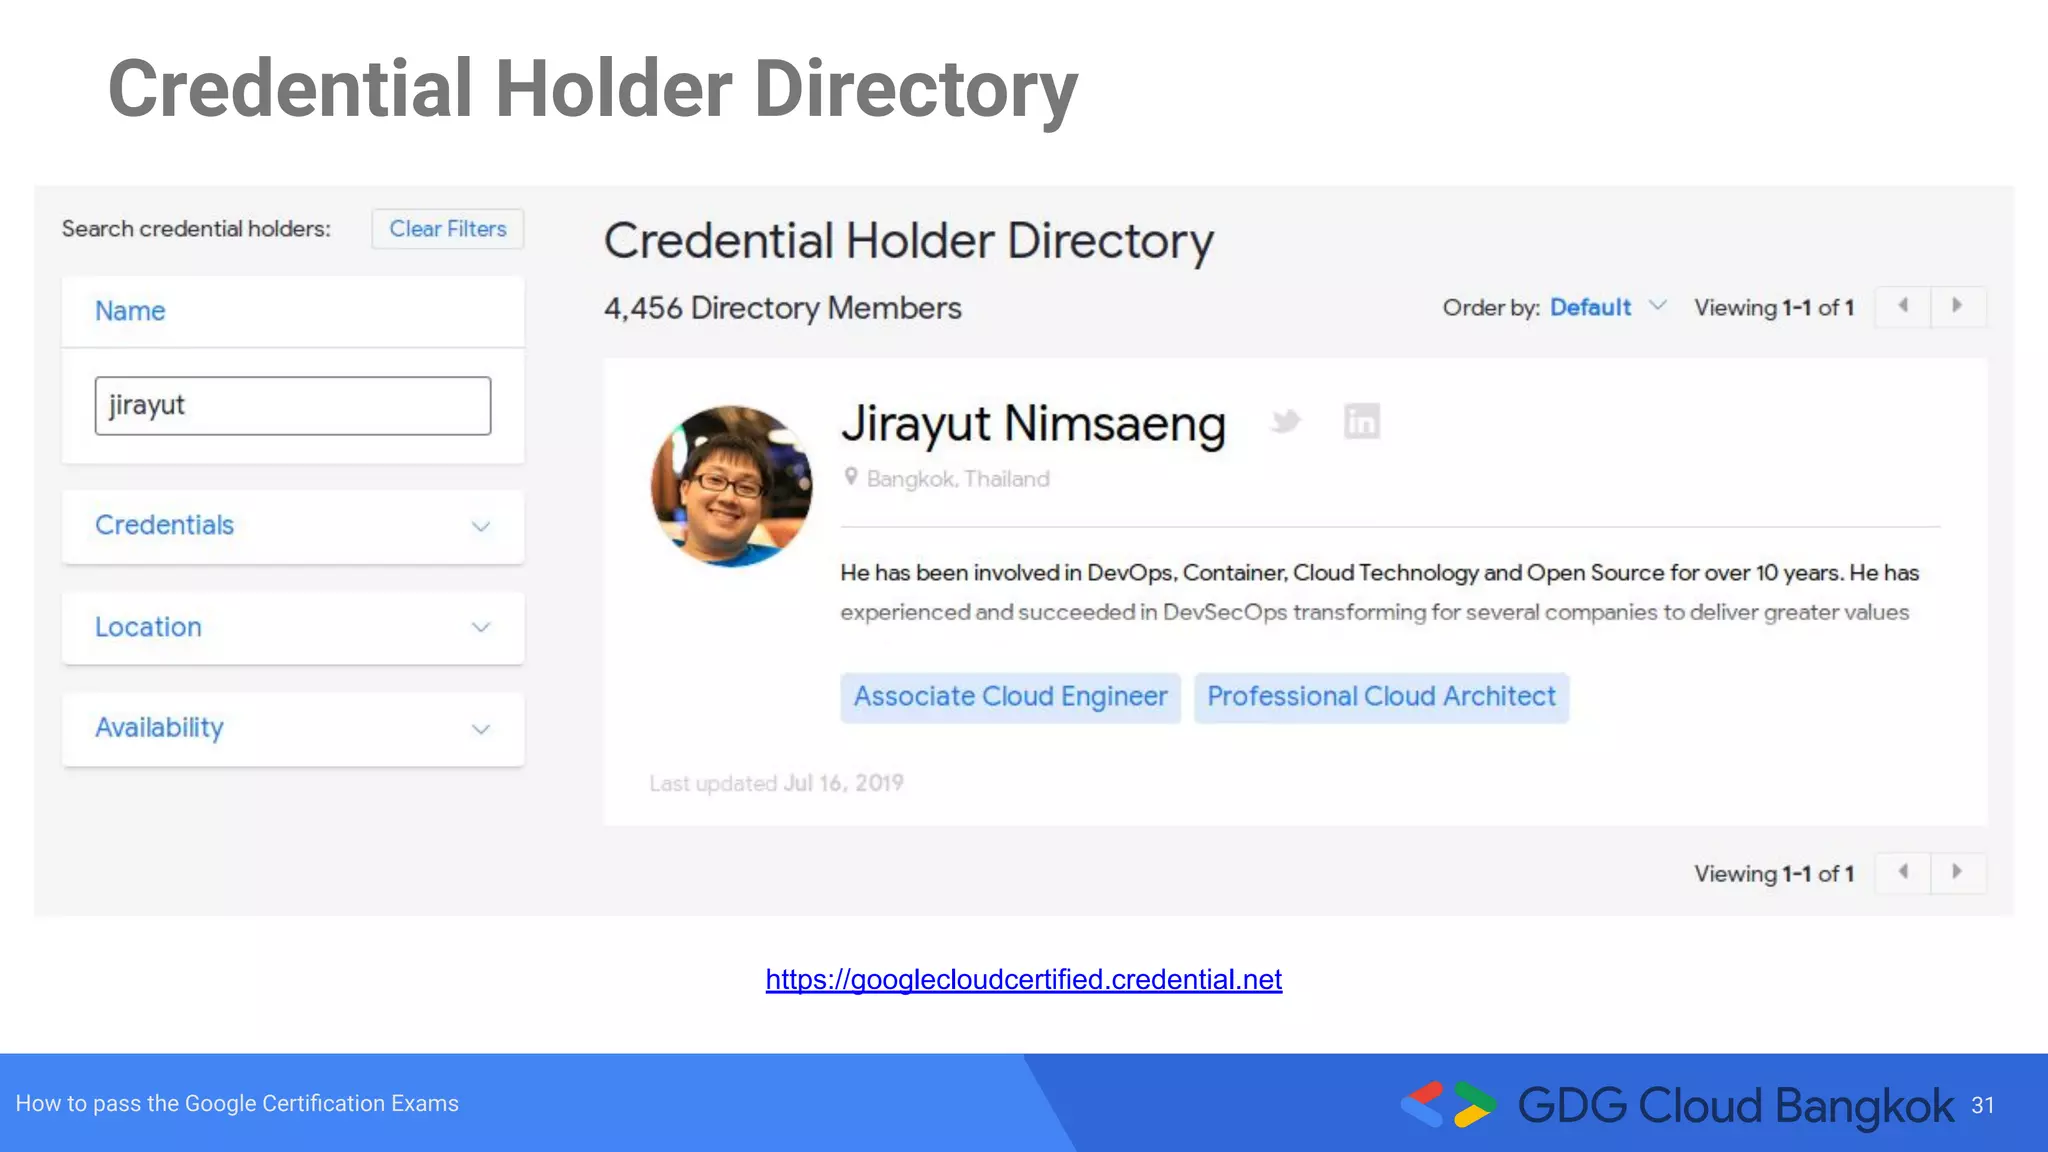Viewport: 2048px width, 1152px height.
Task: Click the GDG Cloud Bangkok footer text
Action: [x=1736, y=1106]
